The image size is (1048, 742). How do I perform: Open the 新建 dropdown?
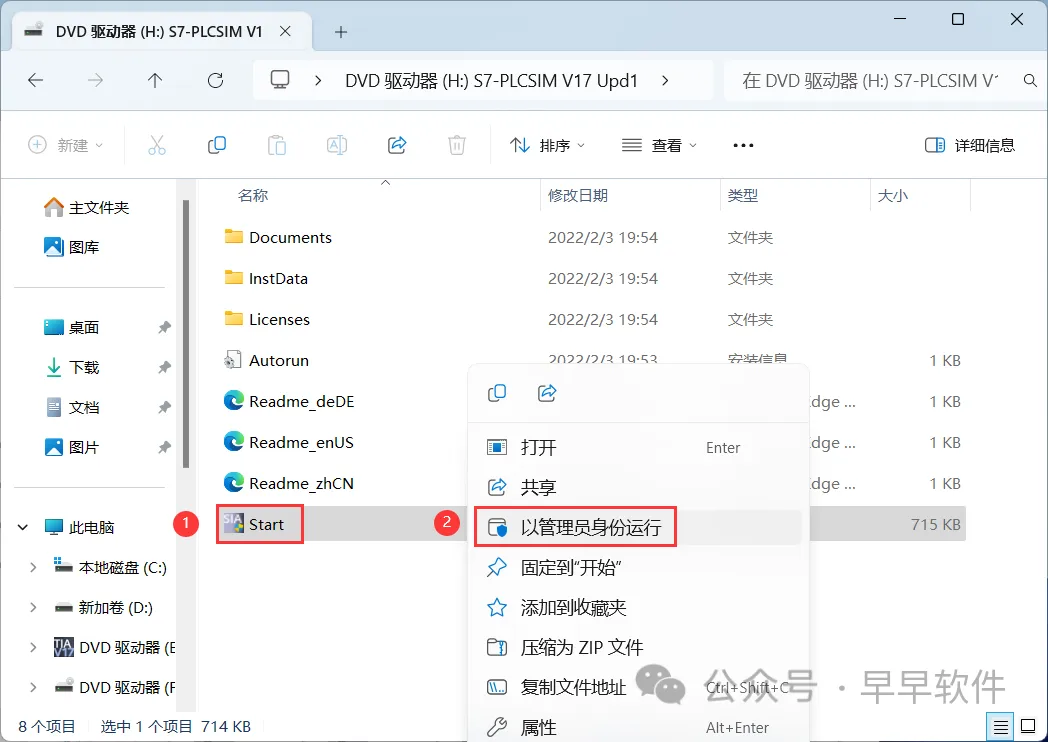point(66,145)
